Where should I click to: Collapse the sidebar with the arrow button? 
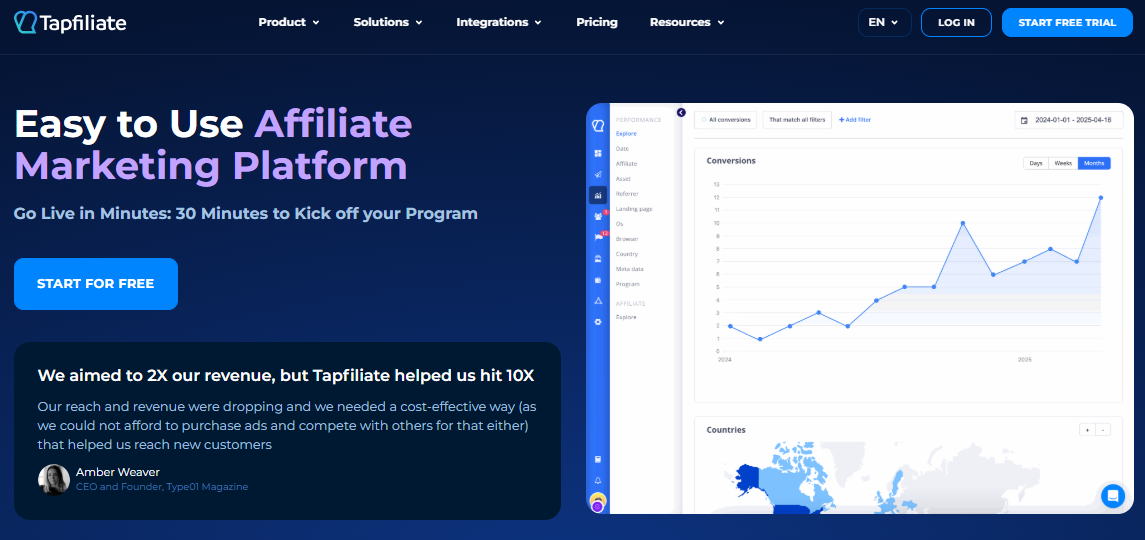[x=681, y=113]
